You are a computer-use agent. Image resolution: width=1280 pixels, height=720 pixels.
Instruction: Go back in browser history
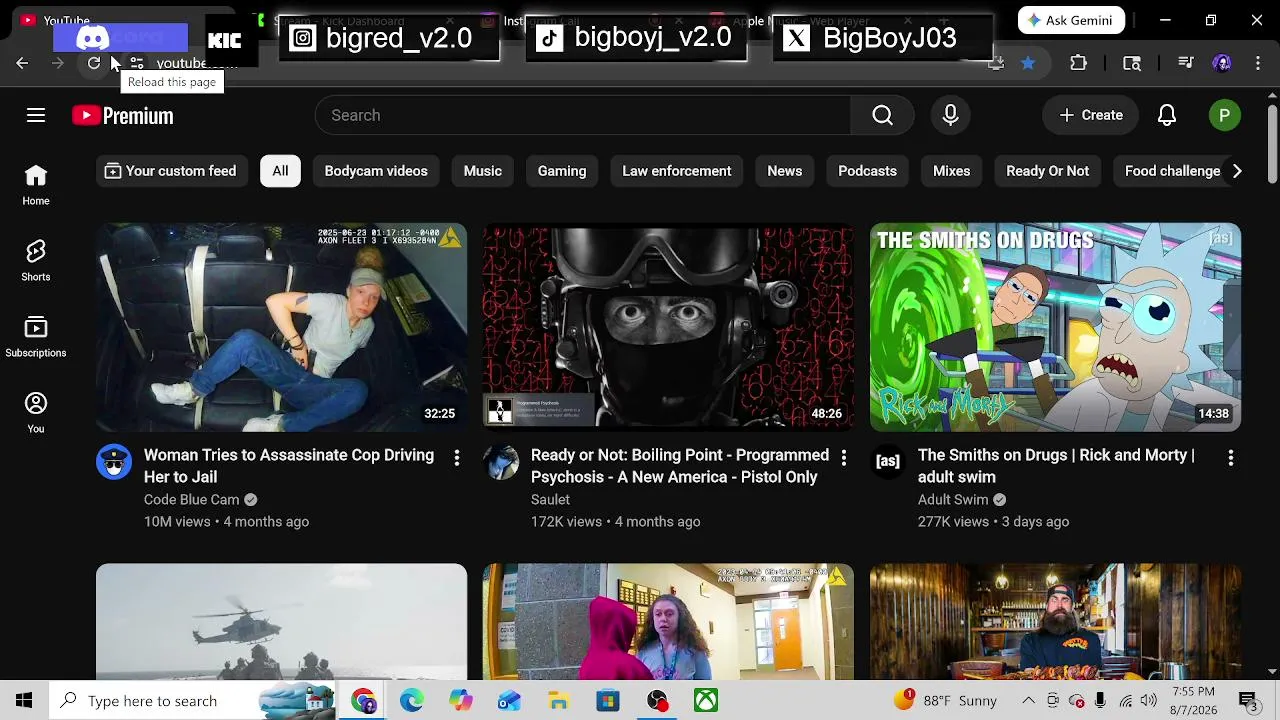[22, 63]
